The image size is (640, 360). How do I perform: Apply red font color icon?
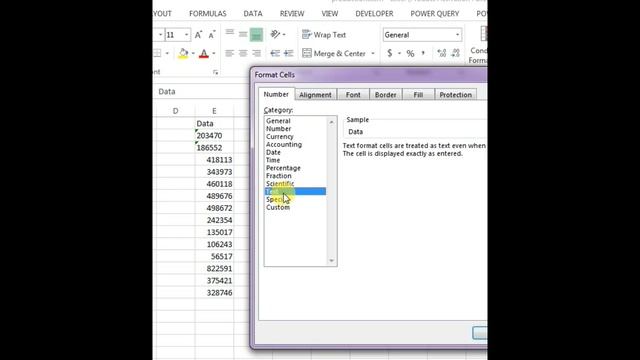(204, 53)
